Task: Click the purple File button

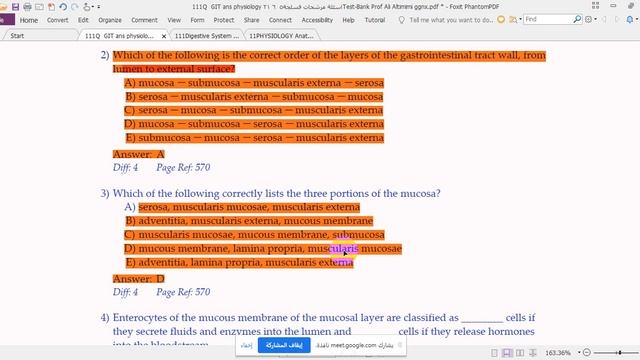Action: pos(7,20)
